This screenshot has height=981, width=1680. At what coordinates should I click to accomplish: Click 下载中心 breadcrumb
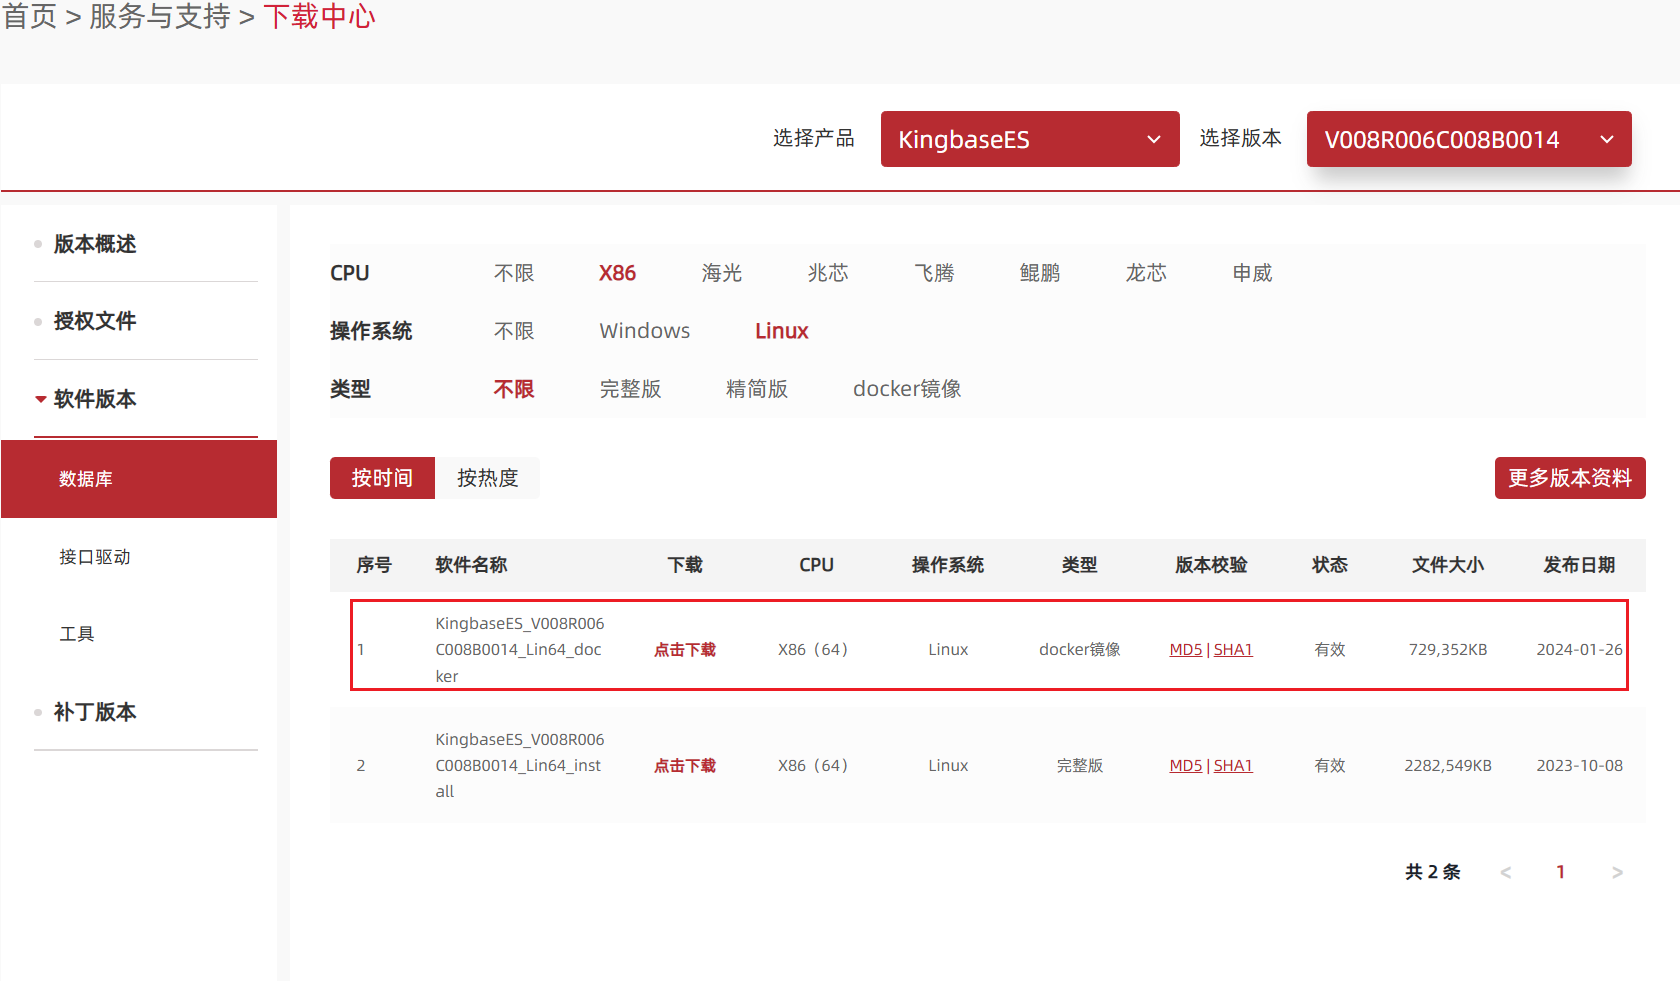(320, 16)
